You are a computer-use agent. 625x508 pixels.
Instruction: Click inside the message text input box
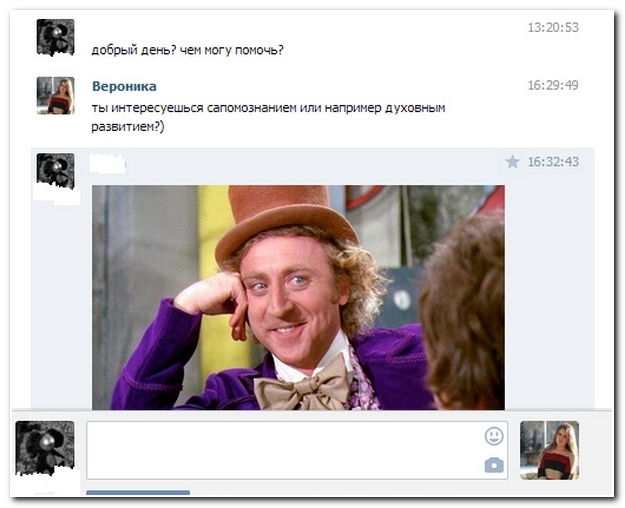[297, 450]
